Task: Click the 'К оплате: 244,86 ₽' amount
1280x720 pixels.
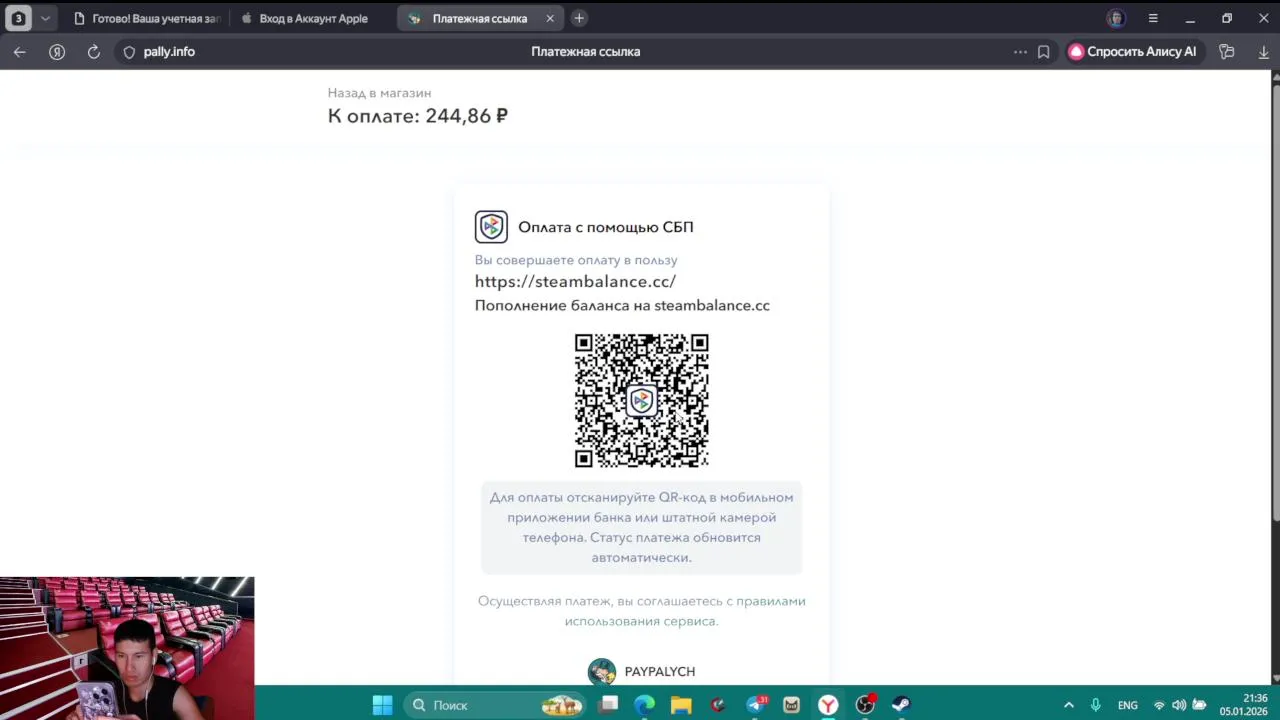Action: coord(418,116)
